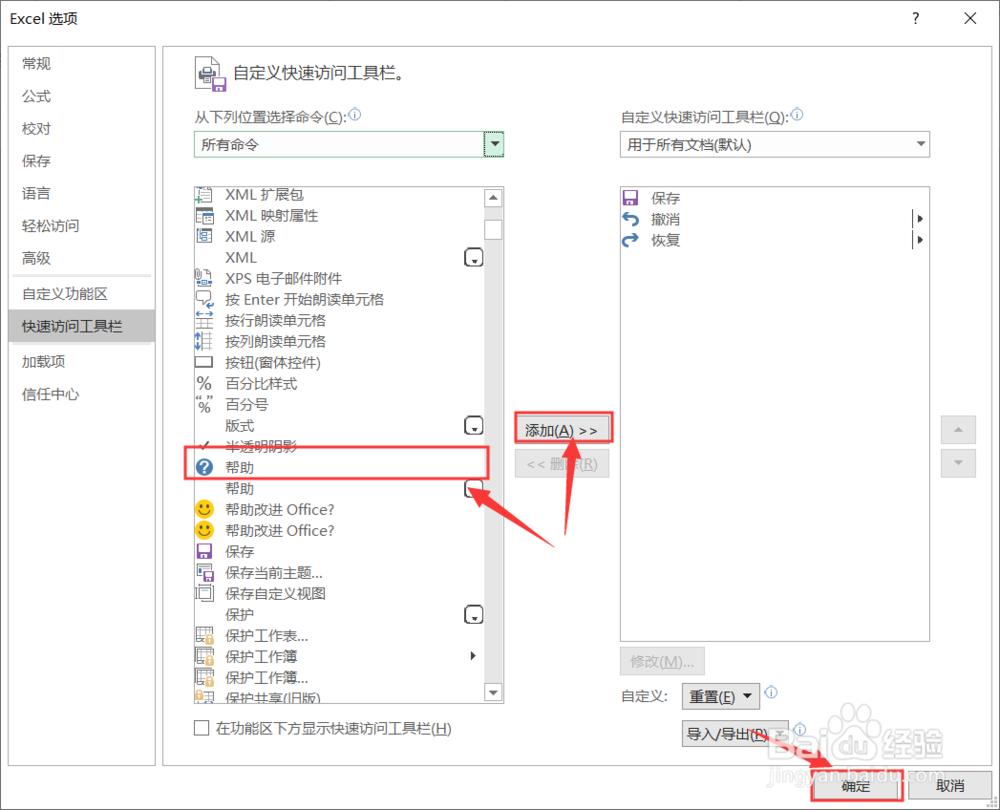Click info icon next to 重置 button
This screenshot has height=810, width=1000.
(771, 692)
